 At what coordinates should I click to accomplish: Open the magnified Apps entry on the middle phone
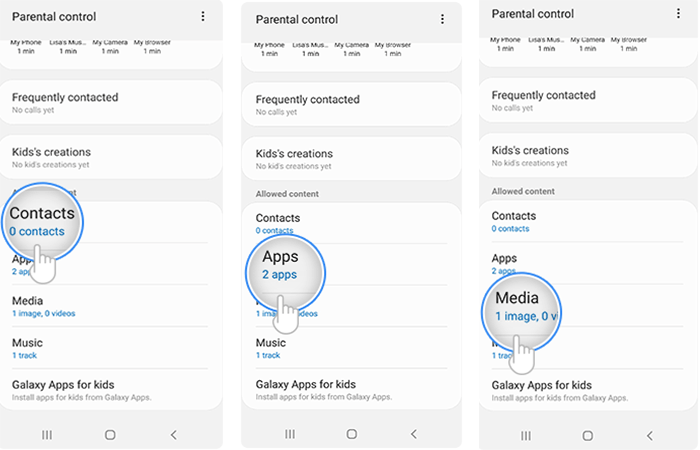[x=285, y=273]
